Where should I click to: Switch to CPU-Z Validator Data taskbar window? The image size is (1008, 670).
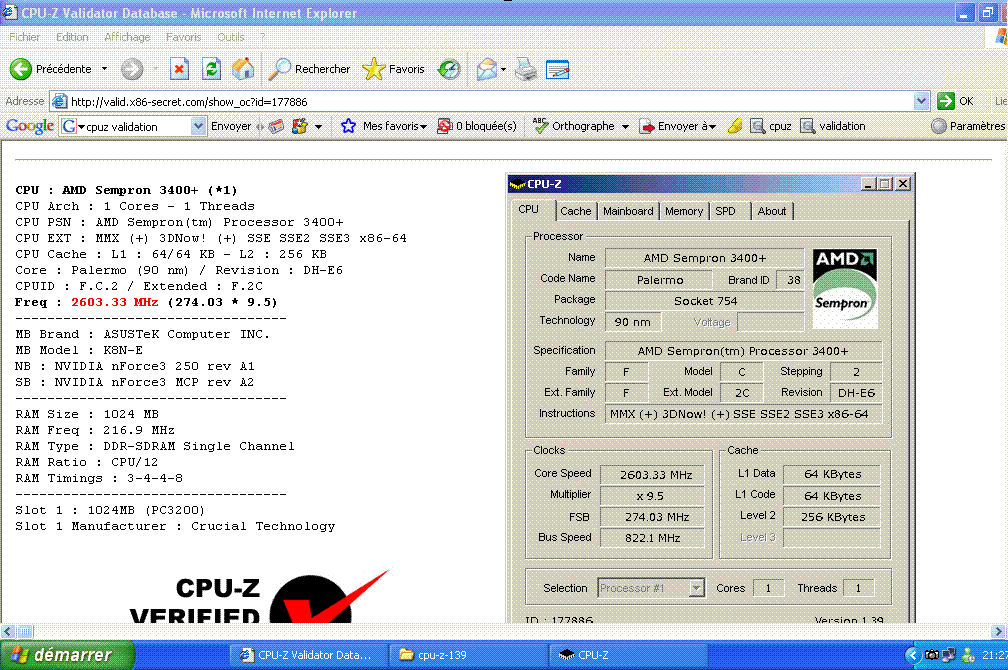pos(309,655)
